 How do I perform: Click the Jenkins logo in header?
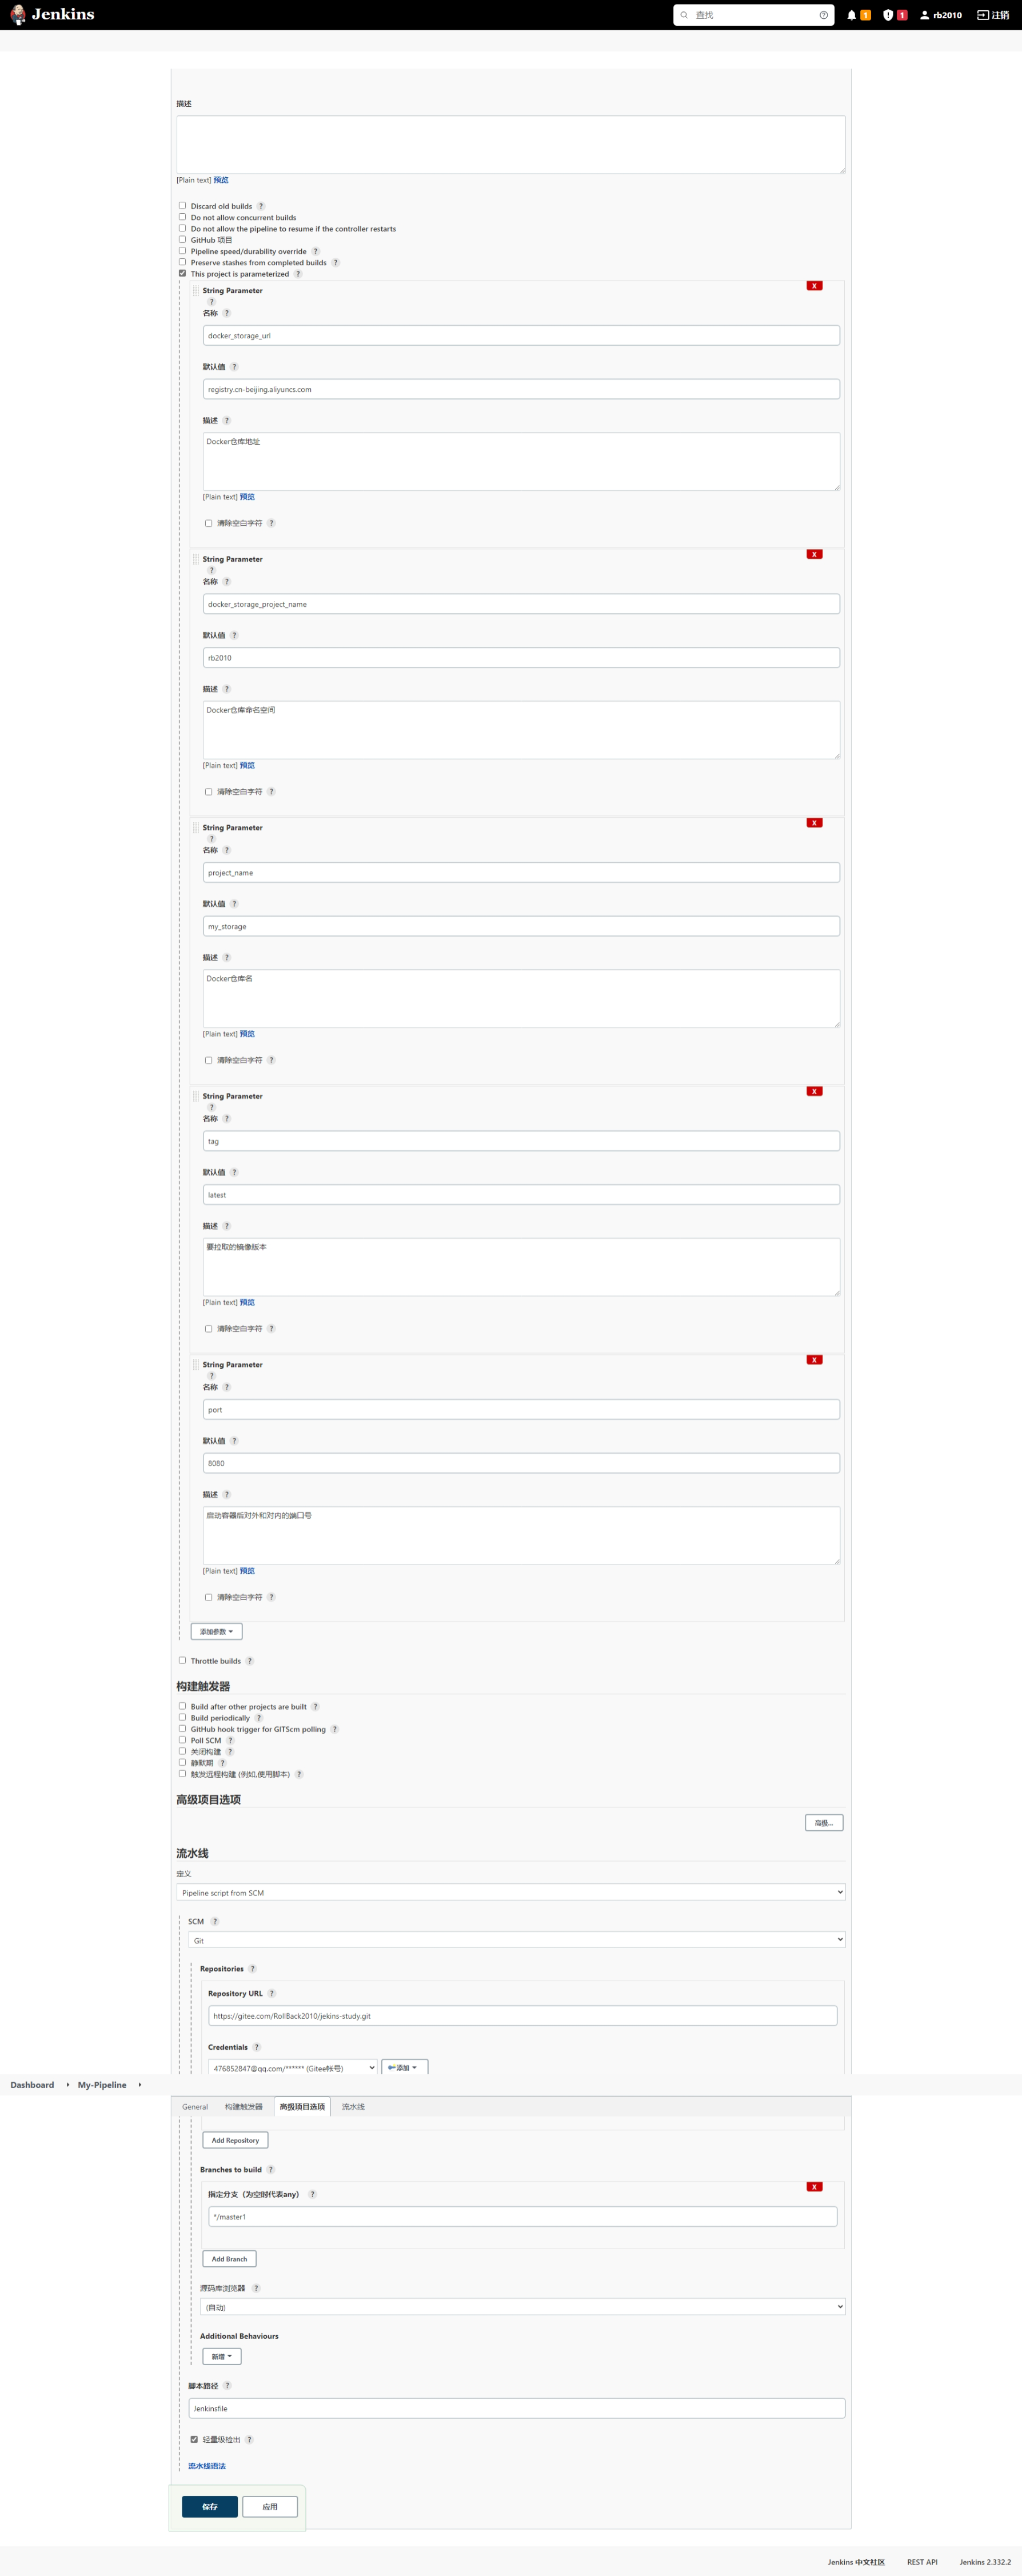coord(52,15)
